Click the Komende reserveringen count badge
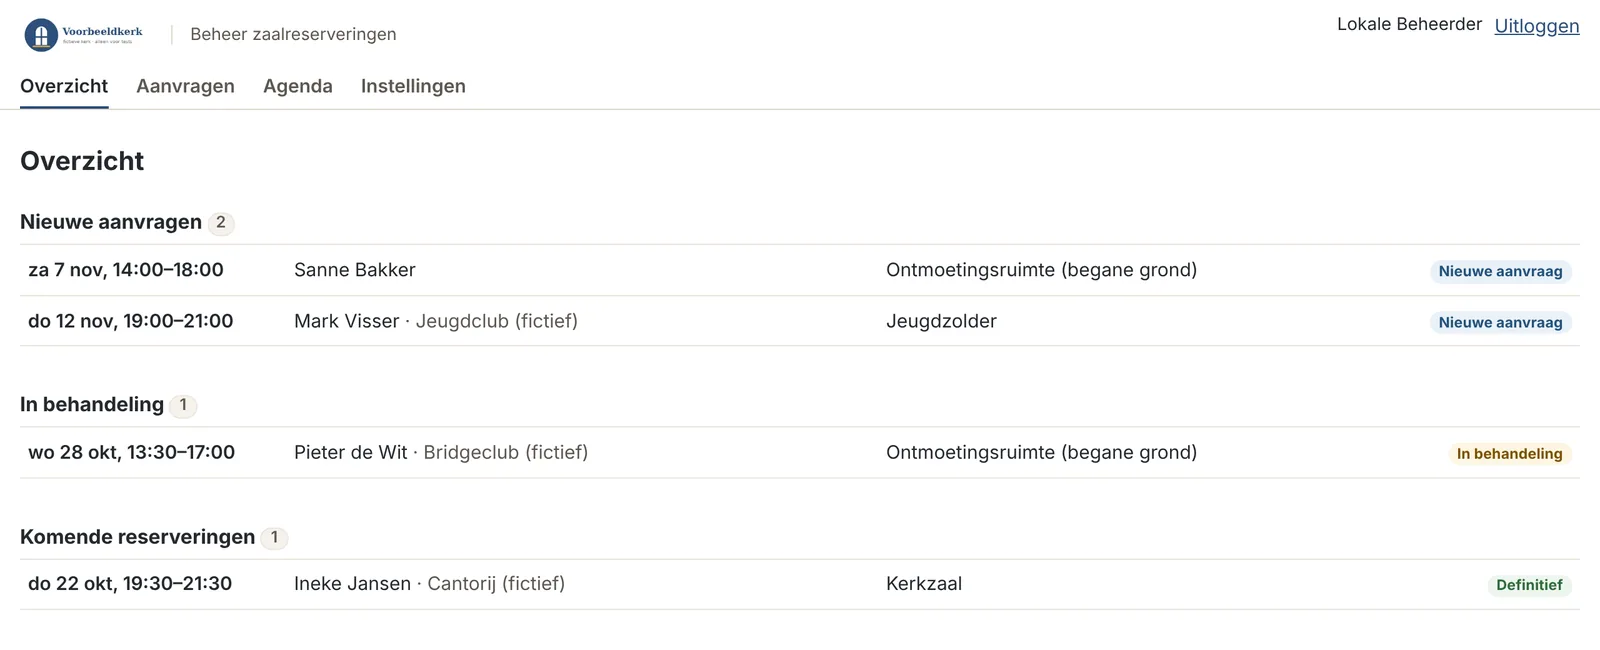The image size is (1600, 650). point(274,537)
